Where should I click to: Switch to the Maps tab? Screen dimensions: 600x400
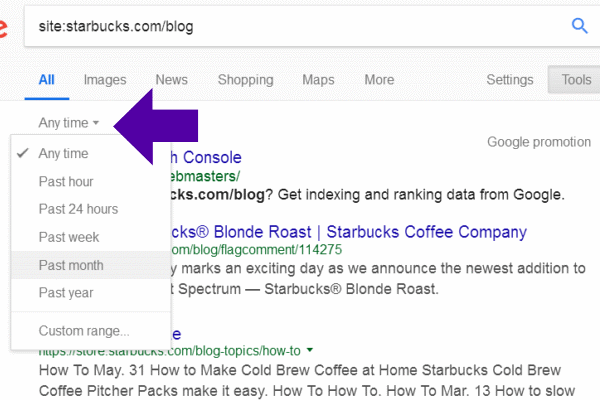coord(318,80)
